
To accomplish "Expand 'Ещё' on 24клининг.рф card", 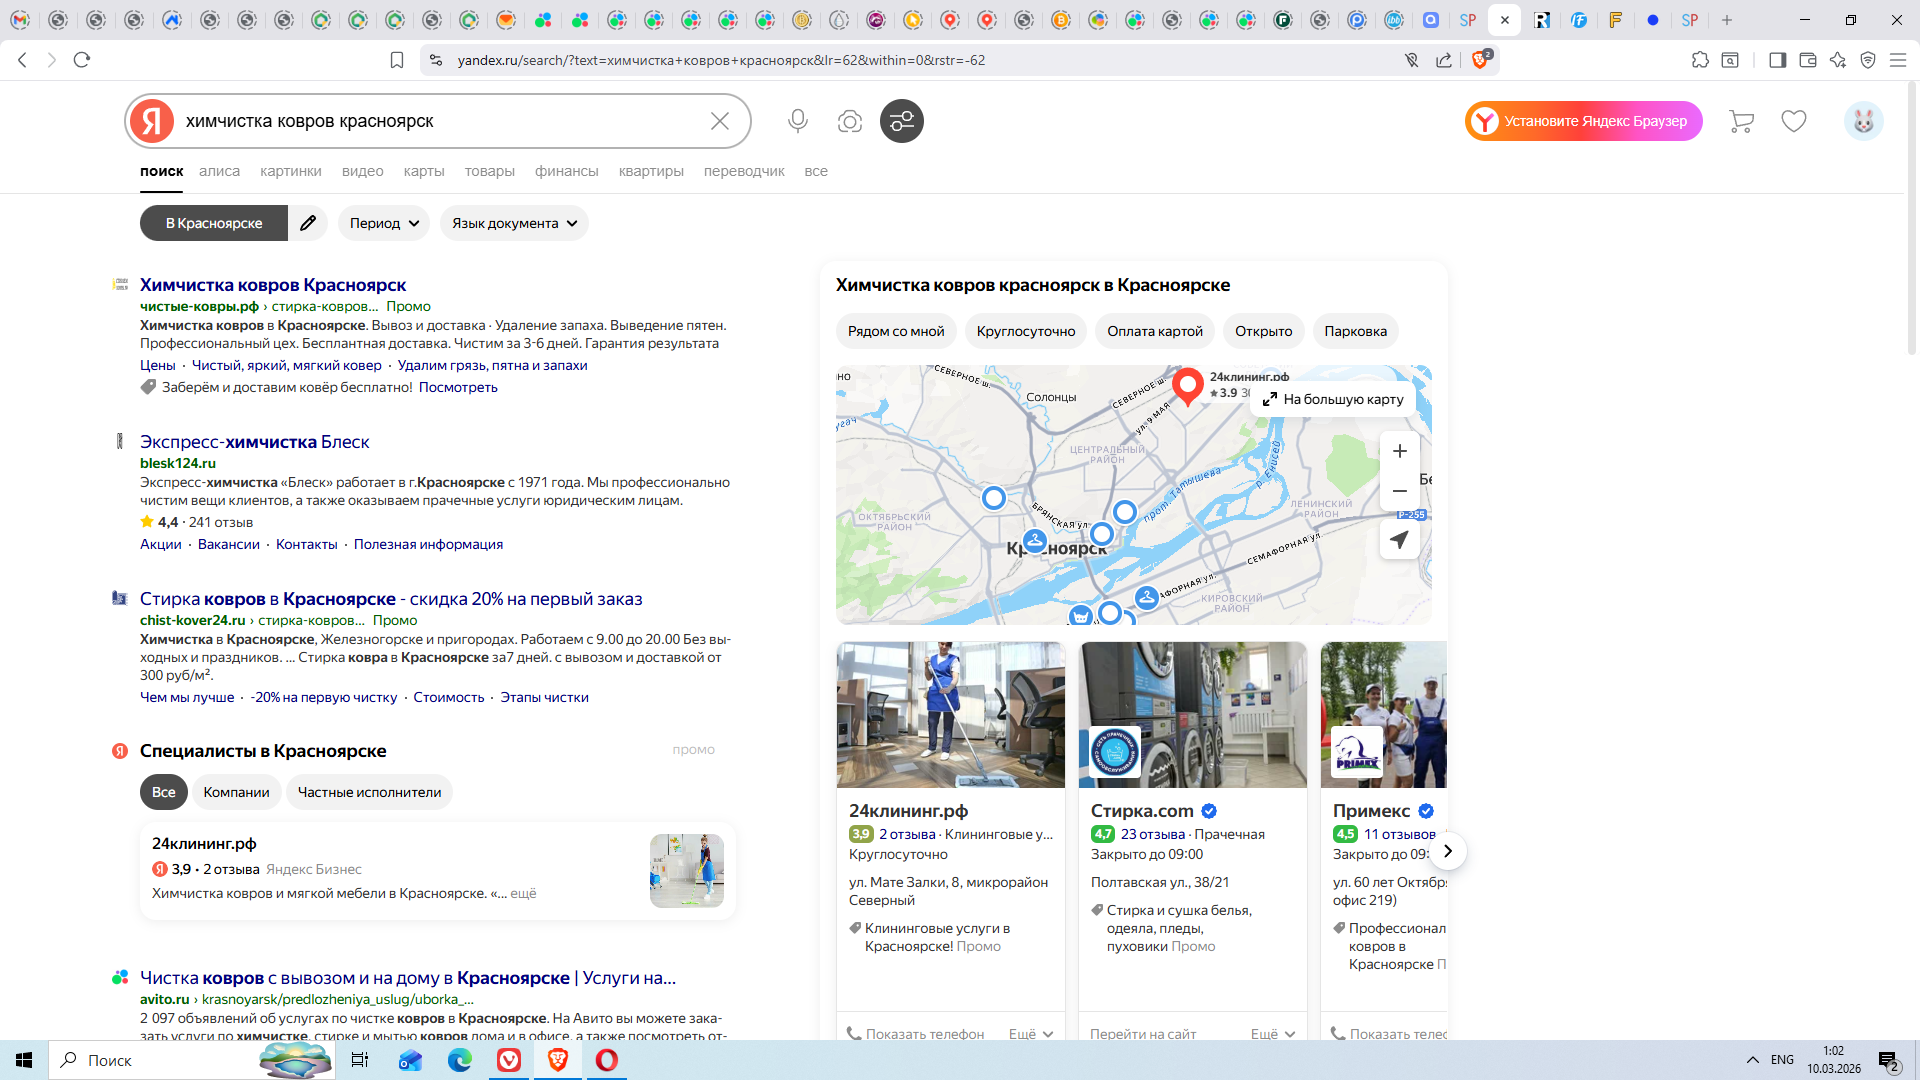I will pyautogui.click(x=1030, y=1034).
